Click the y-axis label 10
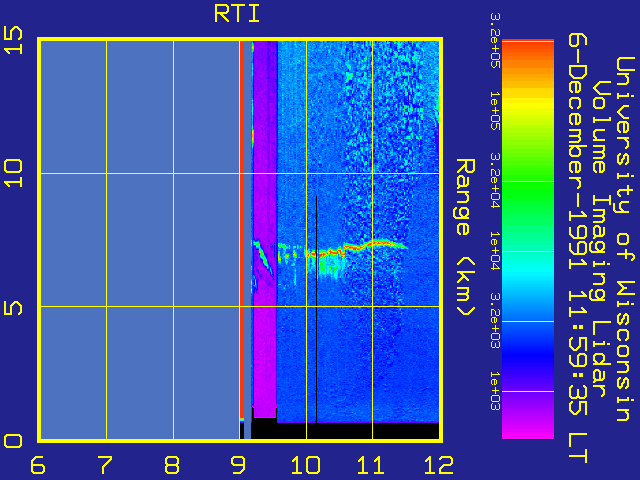The width and height of the screenshot is (640, 480). (x=13, y=173)
